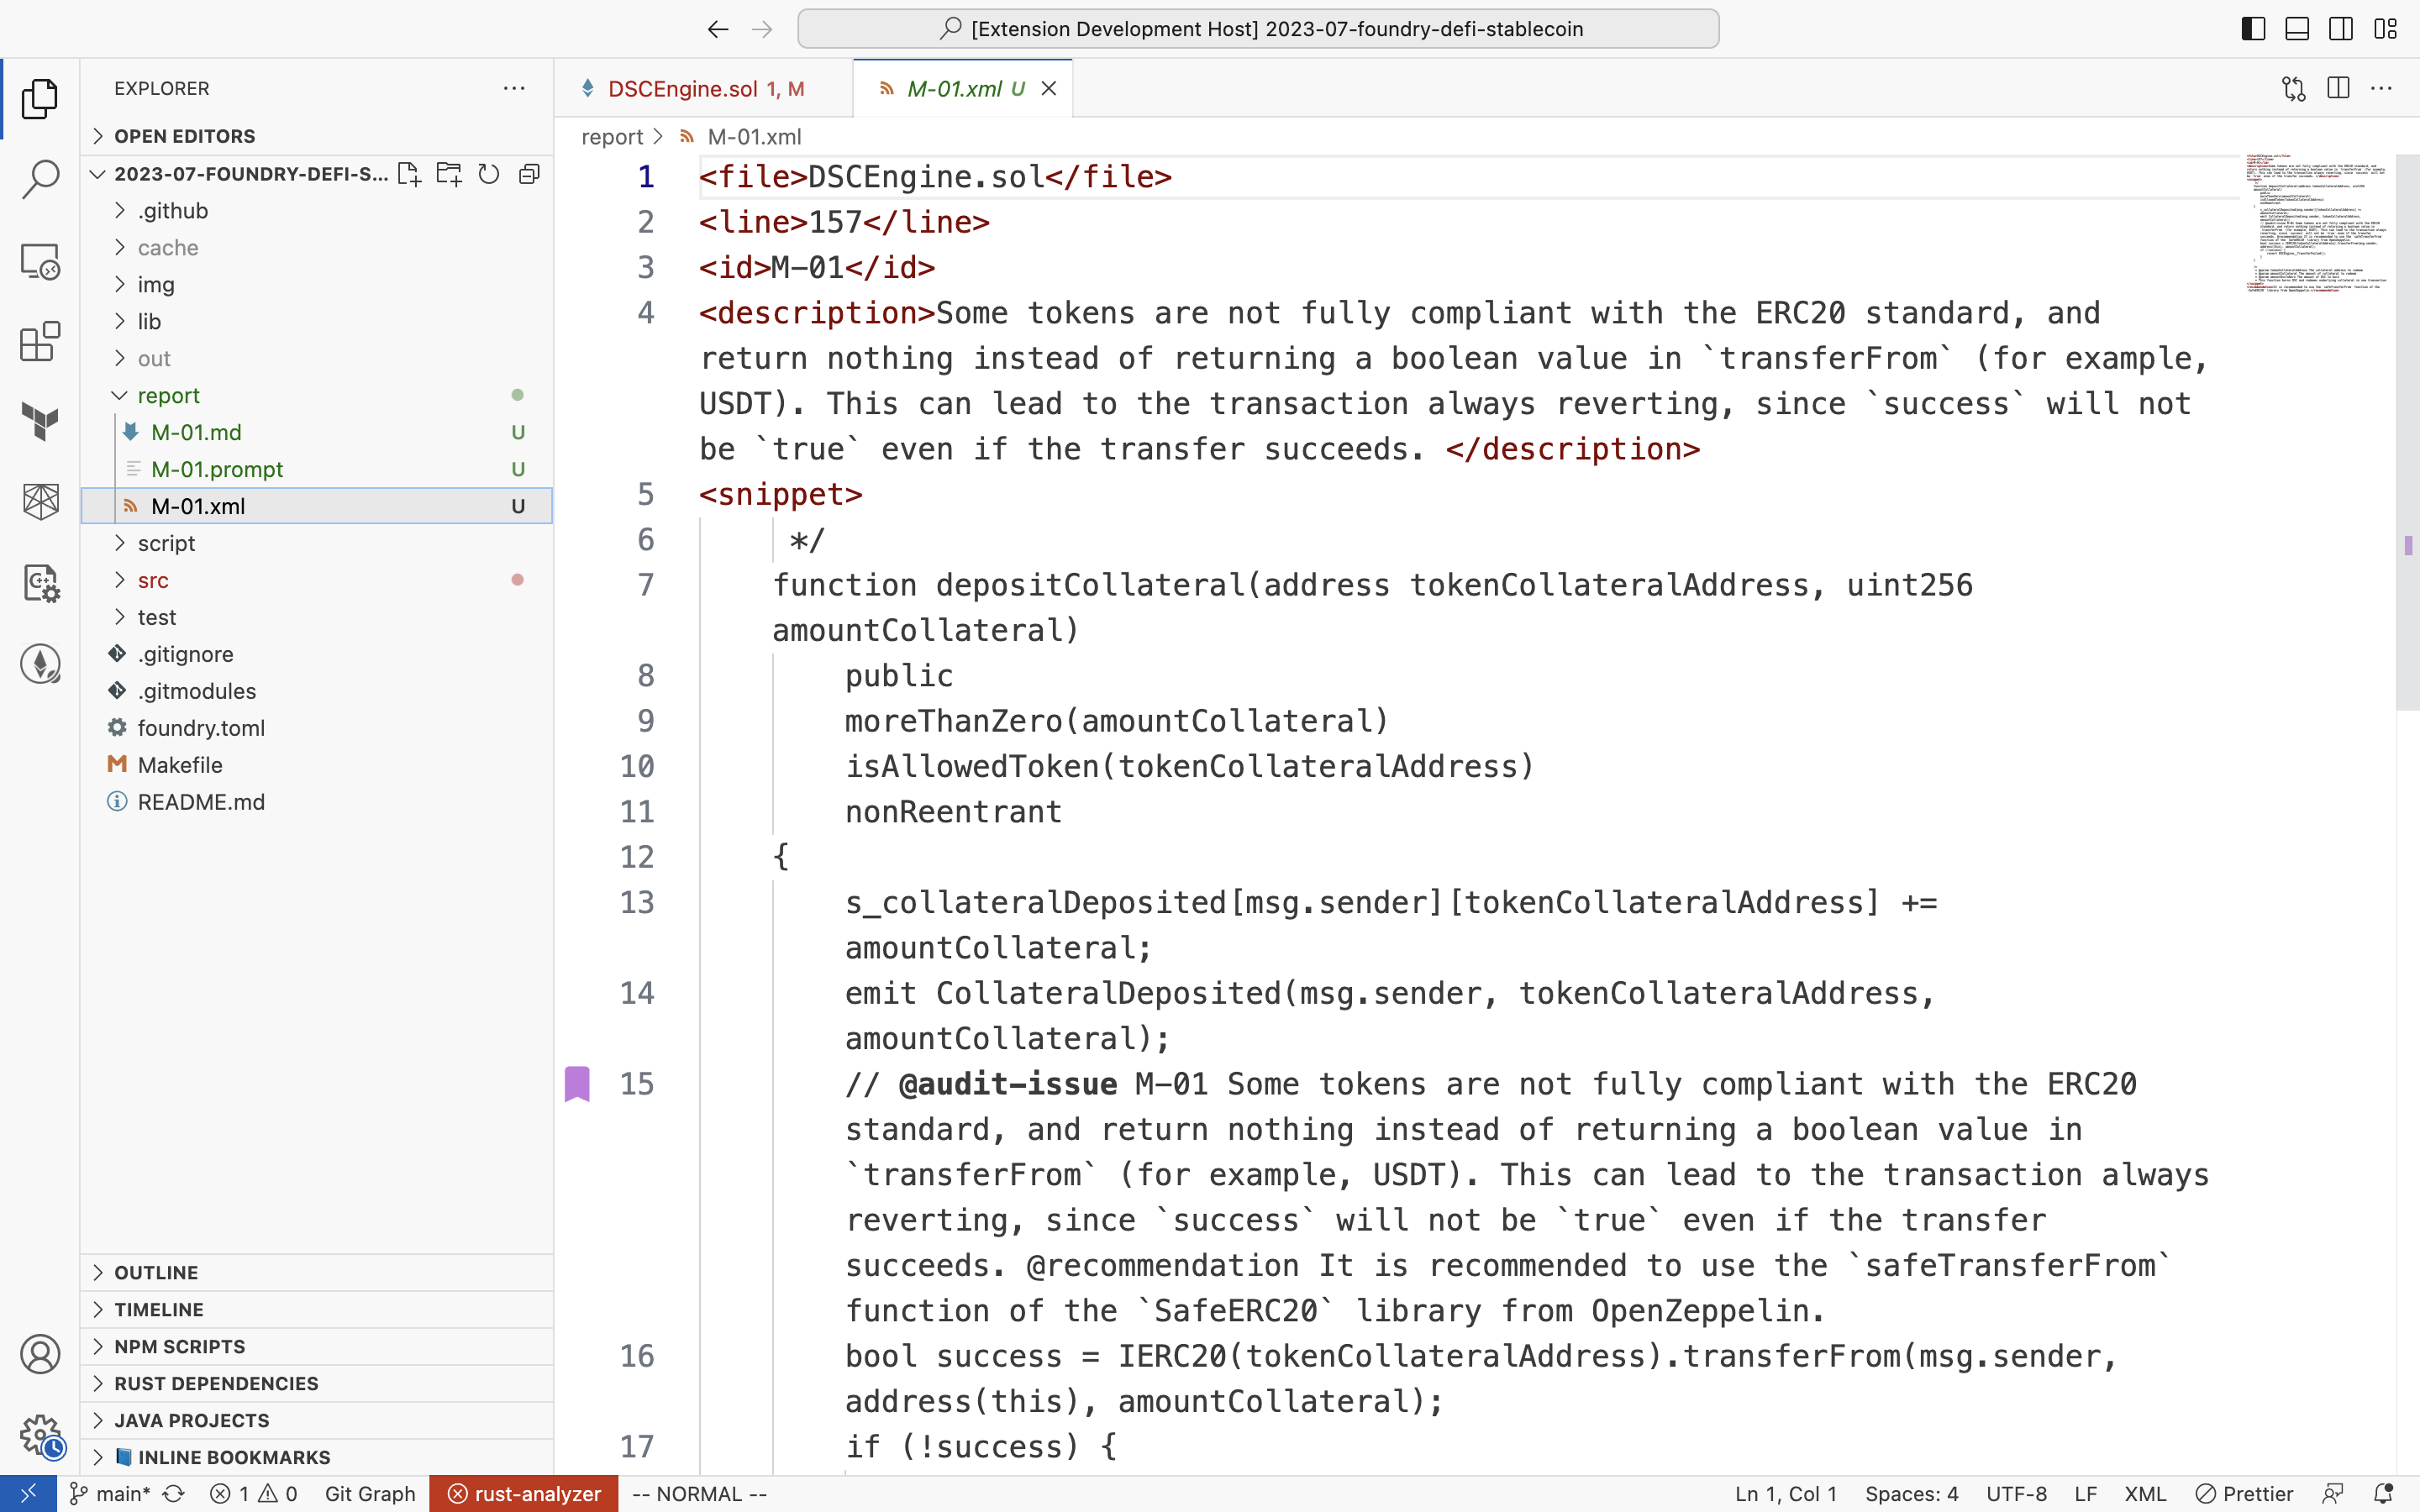Click the New File icon in Explorer toolbar
Screen dimensions: 2420x1512
click(x=408, y=174)
